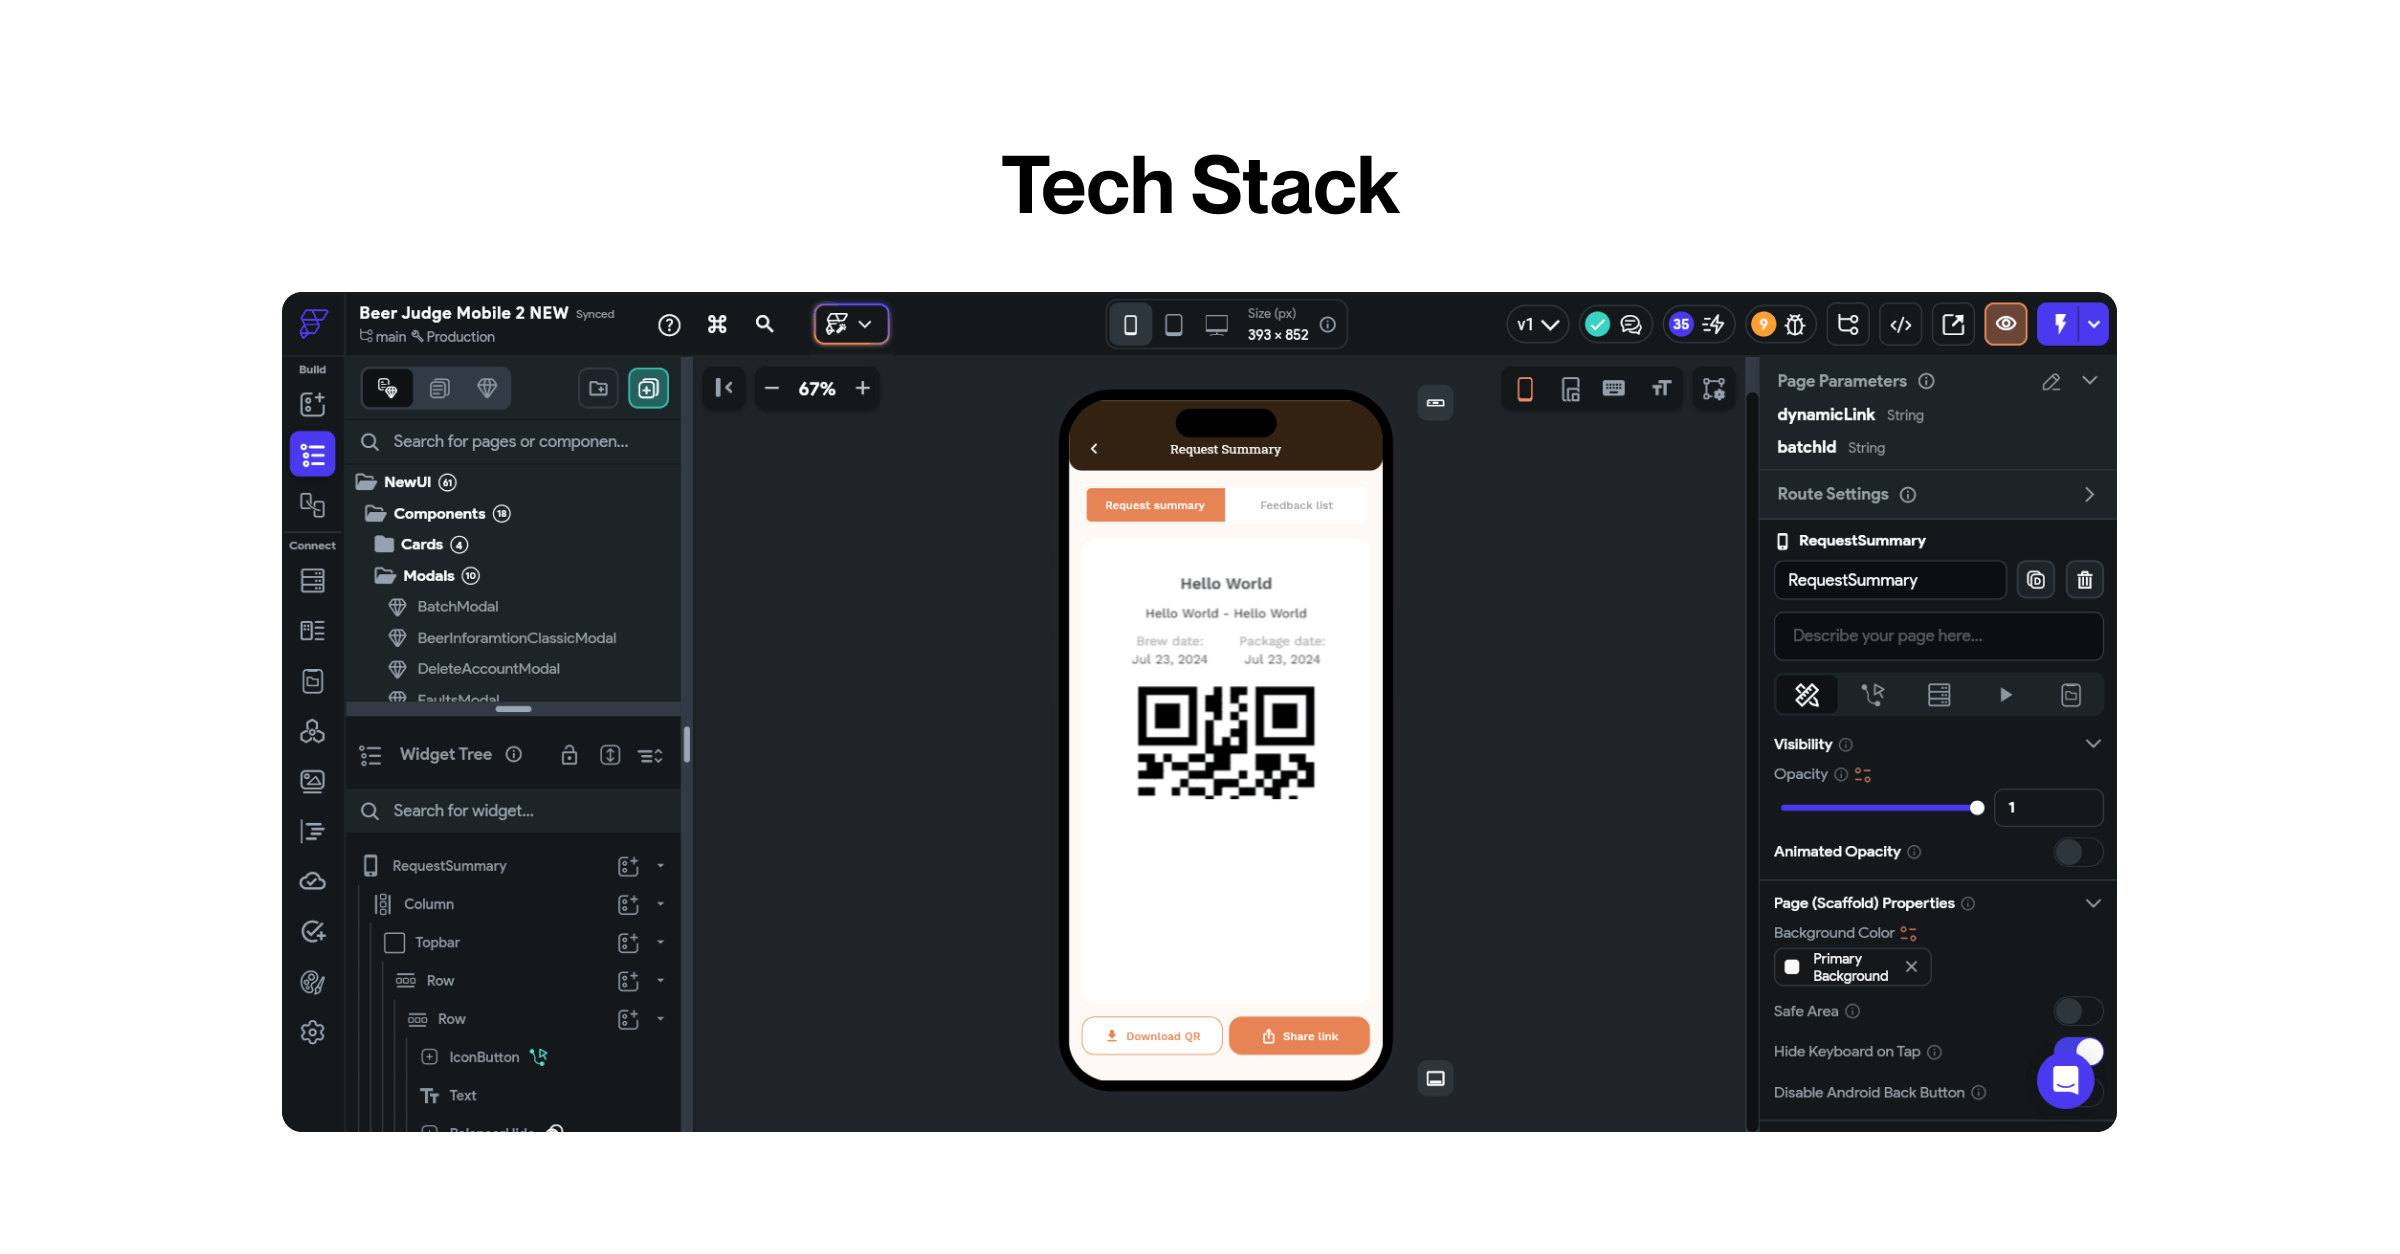Collapse the Visibility section chevron
This screenshot has width=2400, height=1254.
(2092, 743)
